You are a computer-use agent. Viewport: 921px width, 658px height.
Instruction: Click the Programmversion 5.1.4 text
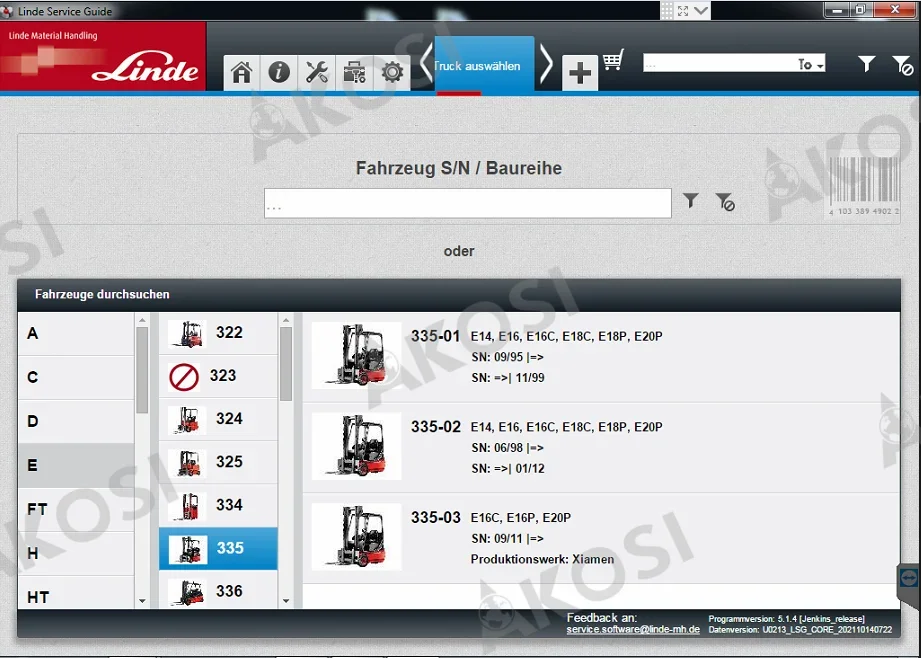pos(786,619)
